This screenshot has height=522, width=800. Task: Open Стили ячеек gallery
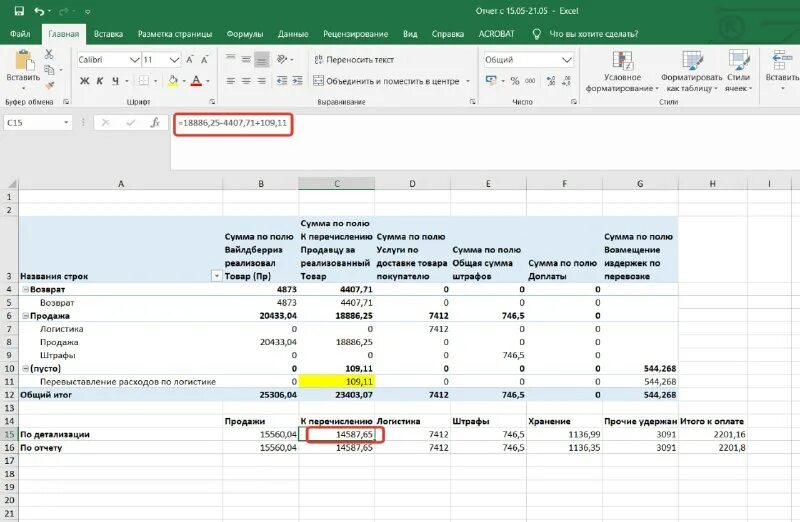[738, 71]
